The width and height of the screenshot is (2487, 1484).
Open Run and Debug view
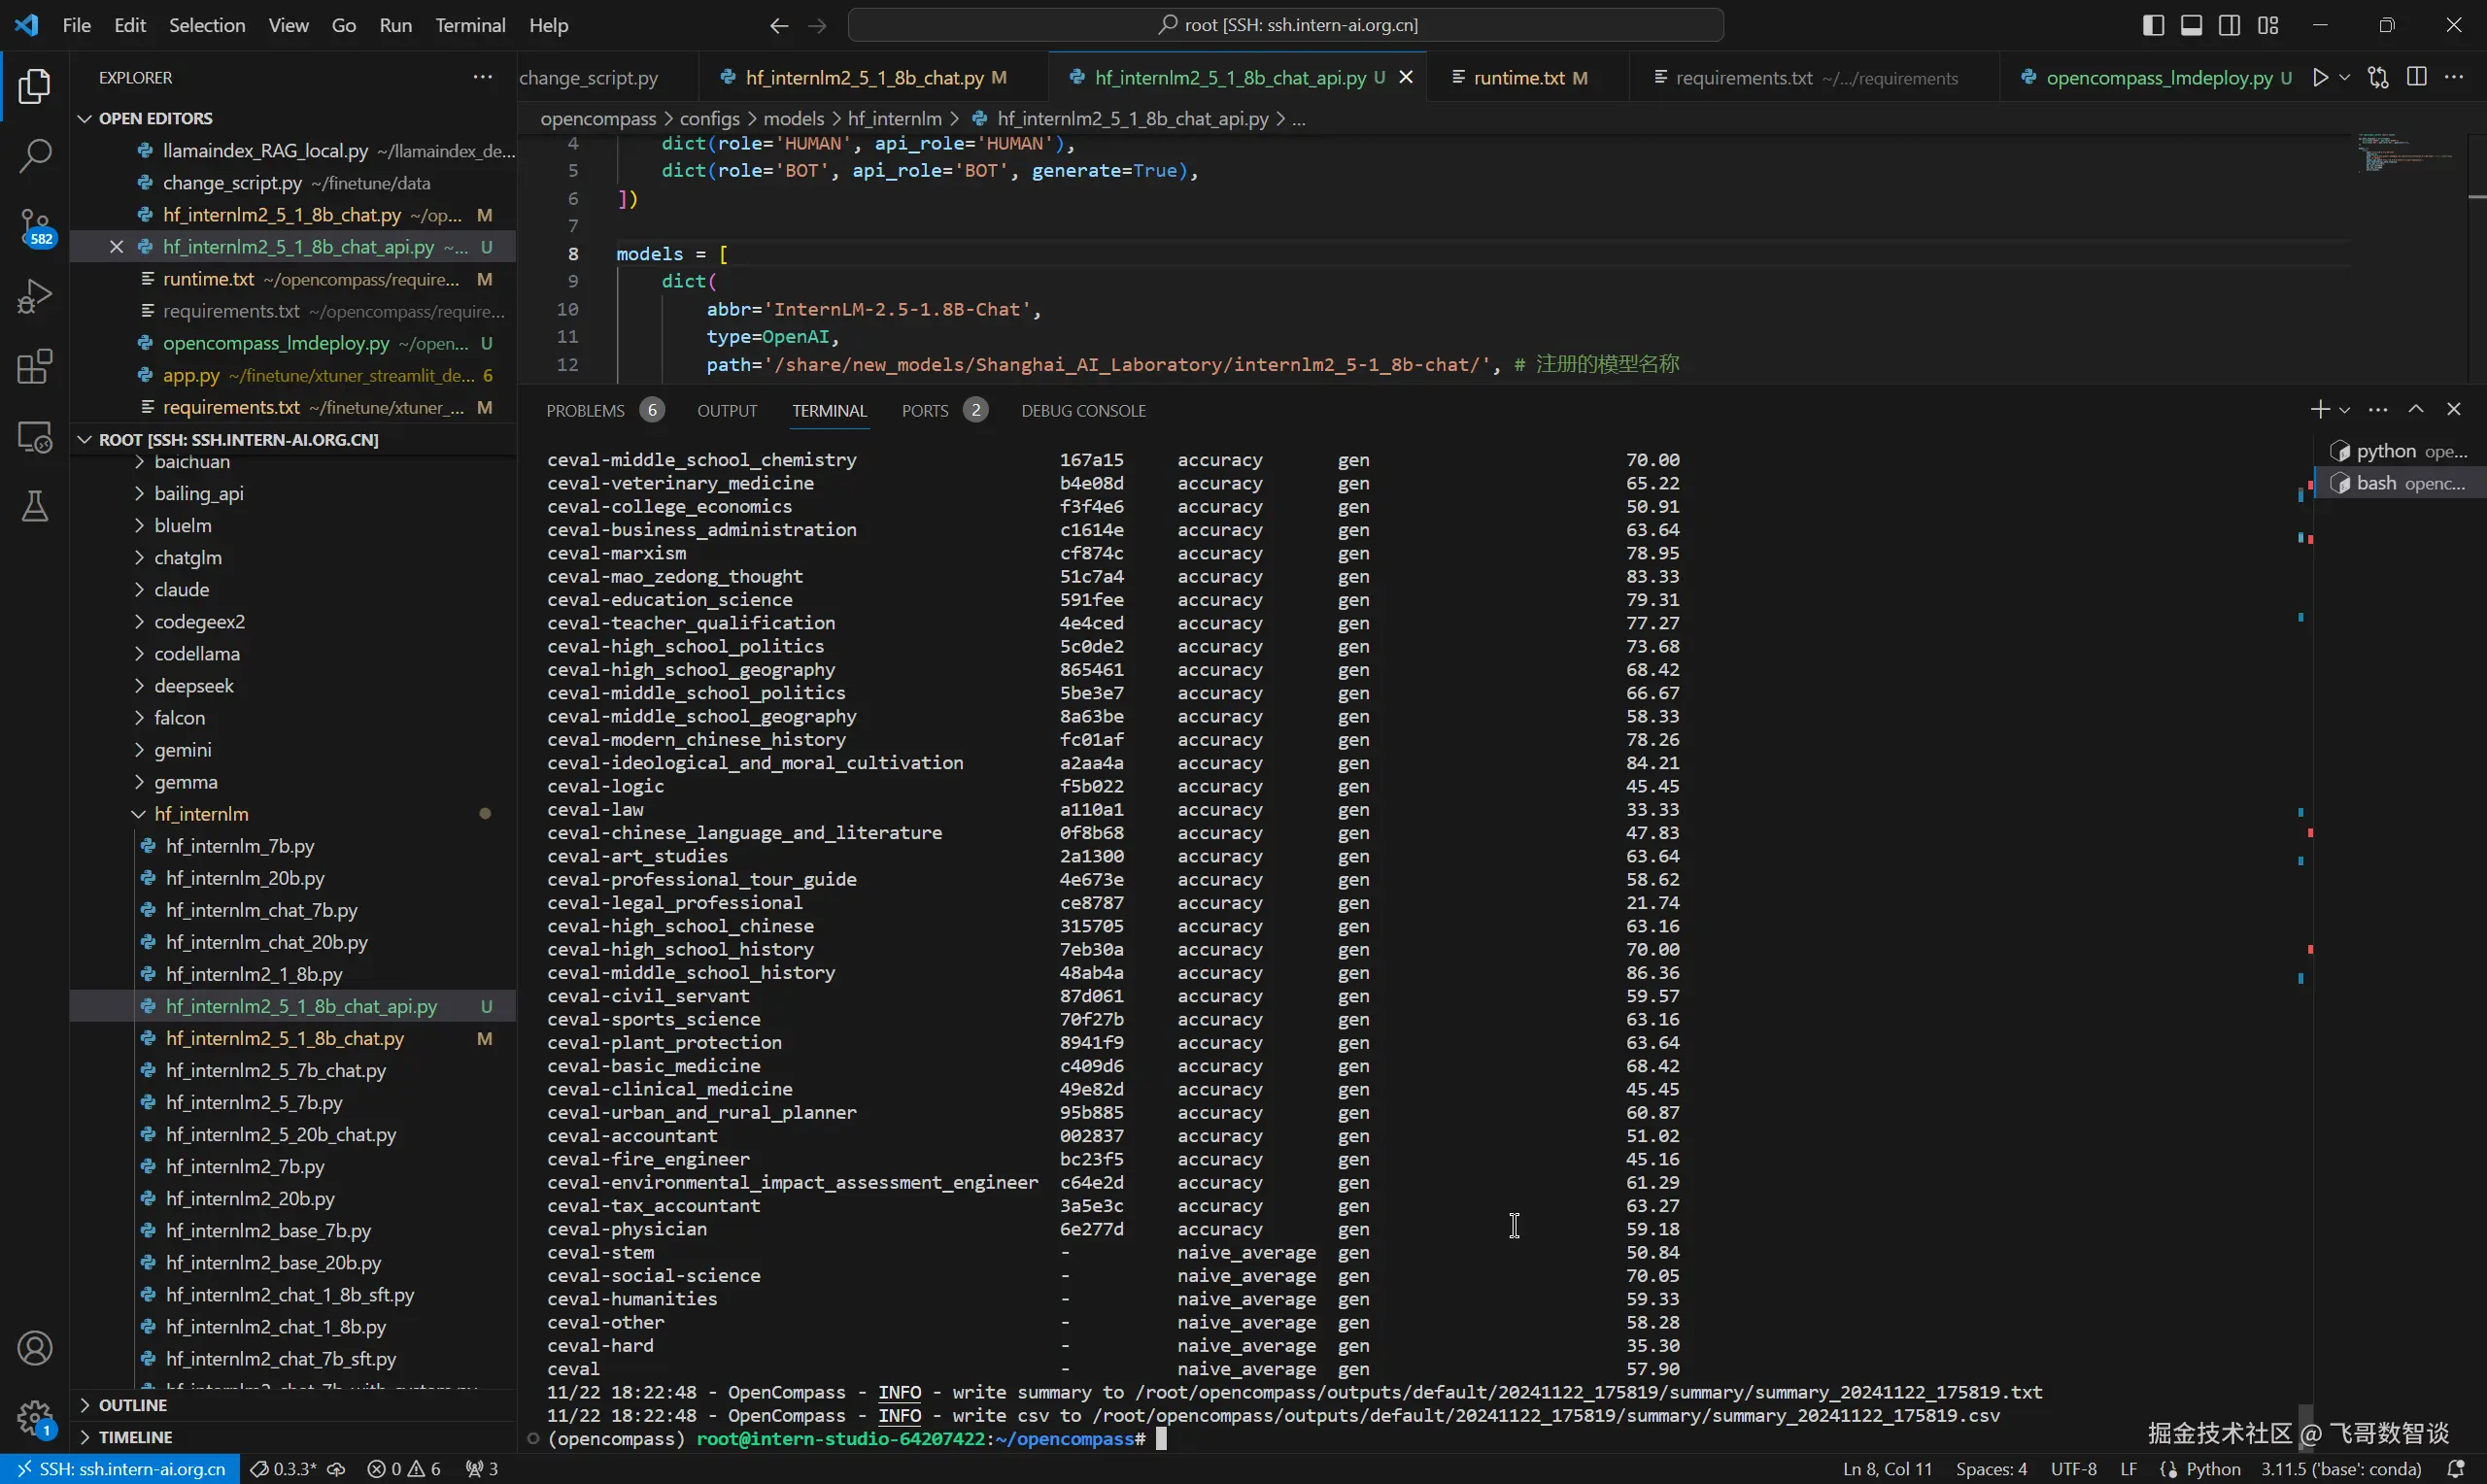click(35, 297)
